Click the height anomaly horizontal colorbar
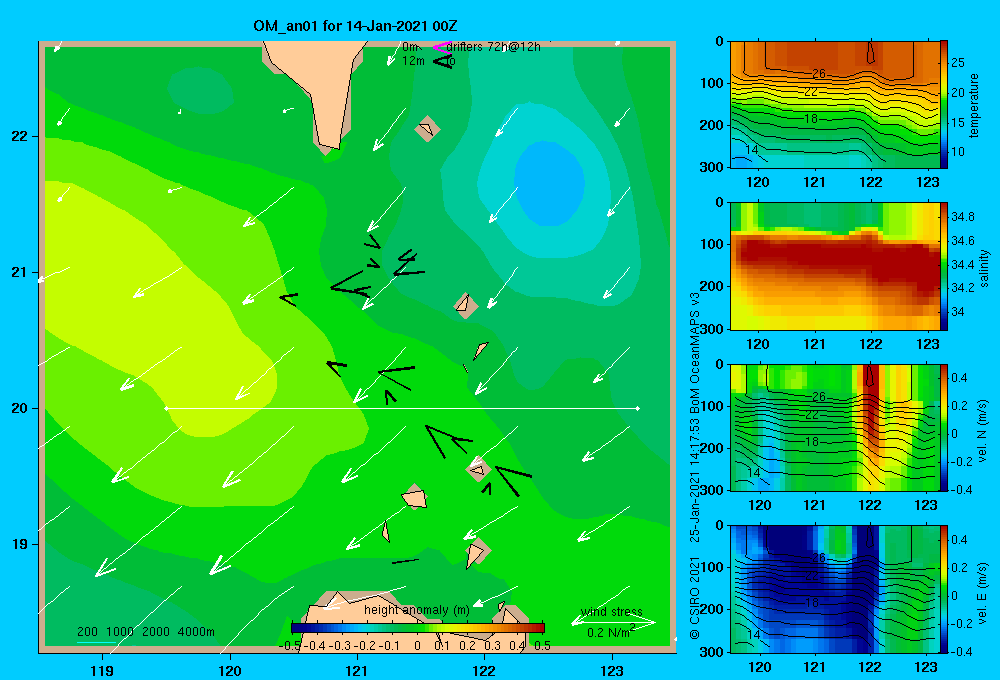The width and height of the screenshot is (1000, 680). [x=418, y=628]
